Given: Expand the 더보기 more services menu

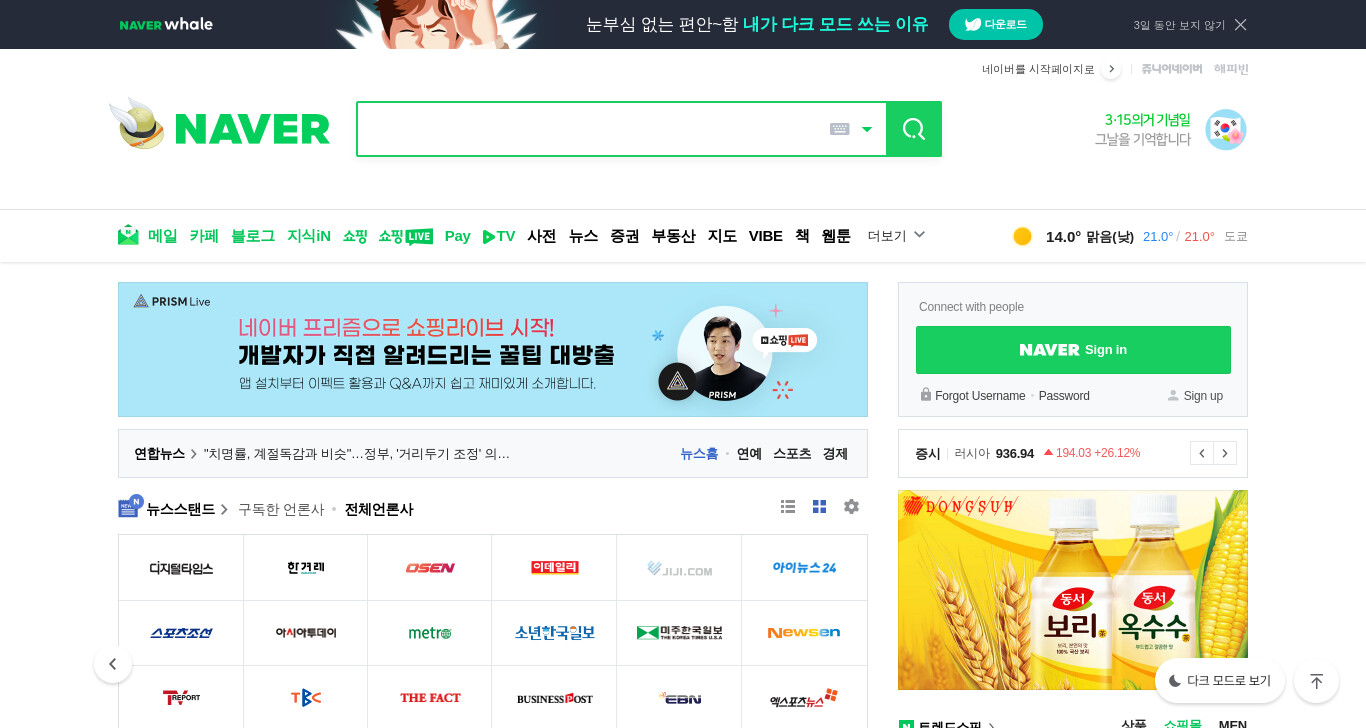Looking at the screenshot, I should click(x=896, y=236).
